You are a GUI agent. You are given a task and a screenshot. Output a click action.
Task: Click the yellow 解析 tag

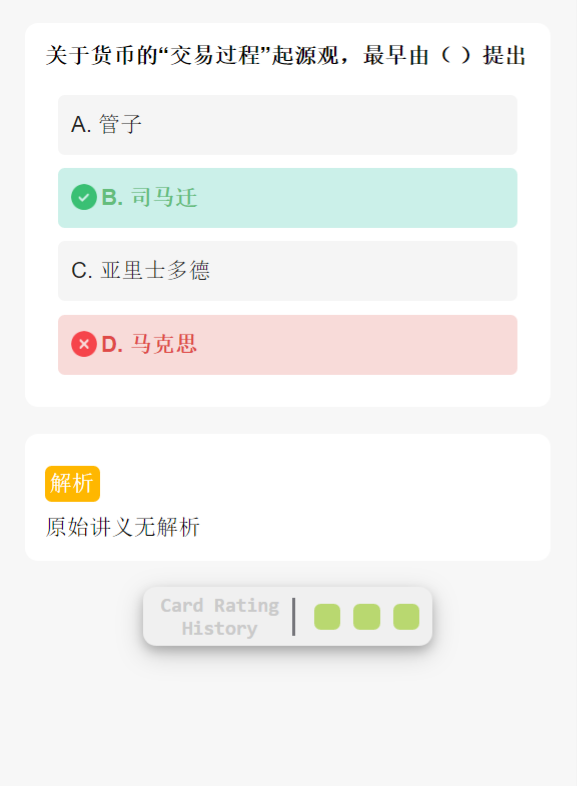click(x=73, y=484)
